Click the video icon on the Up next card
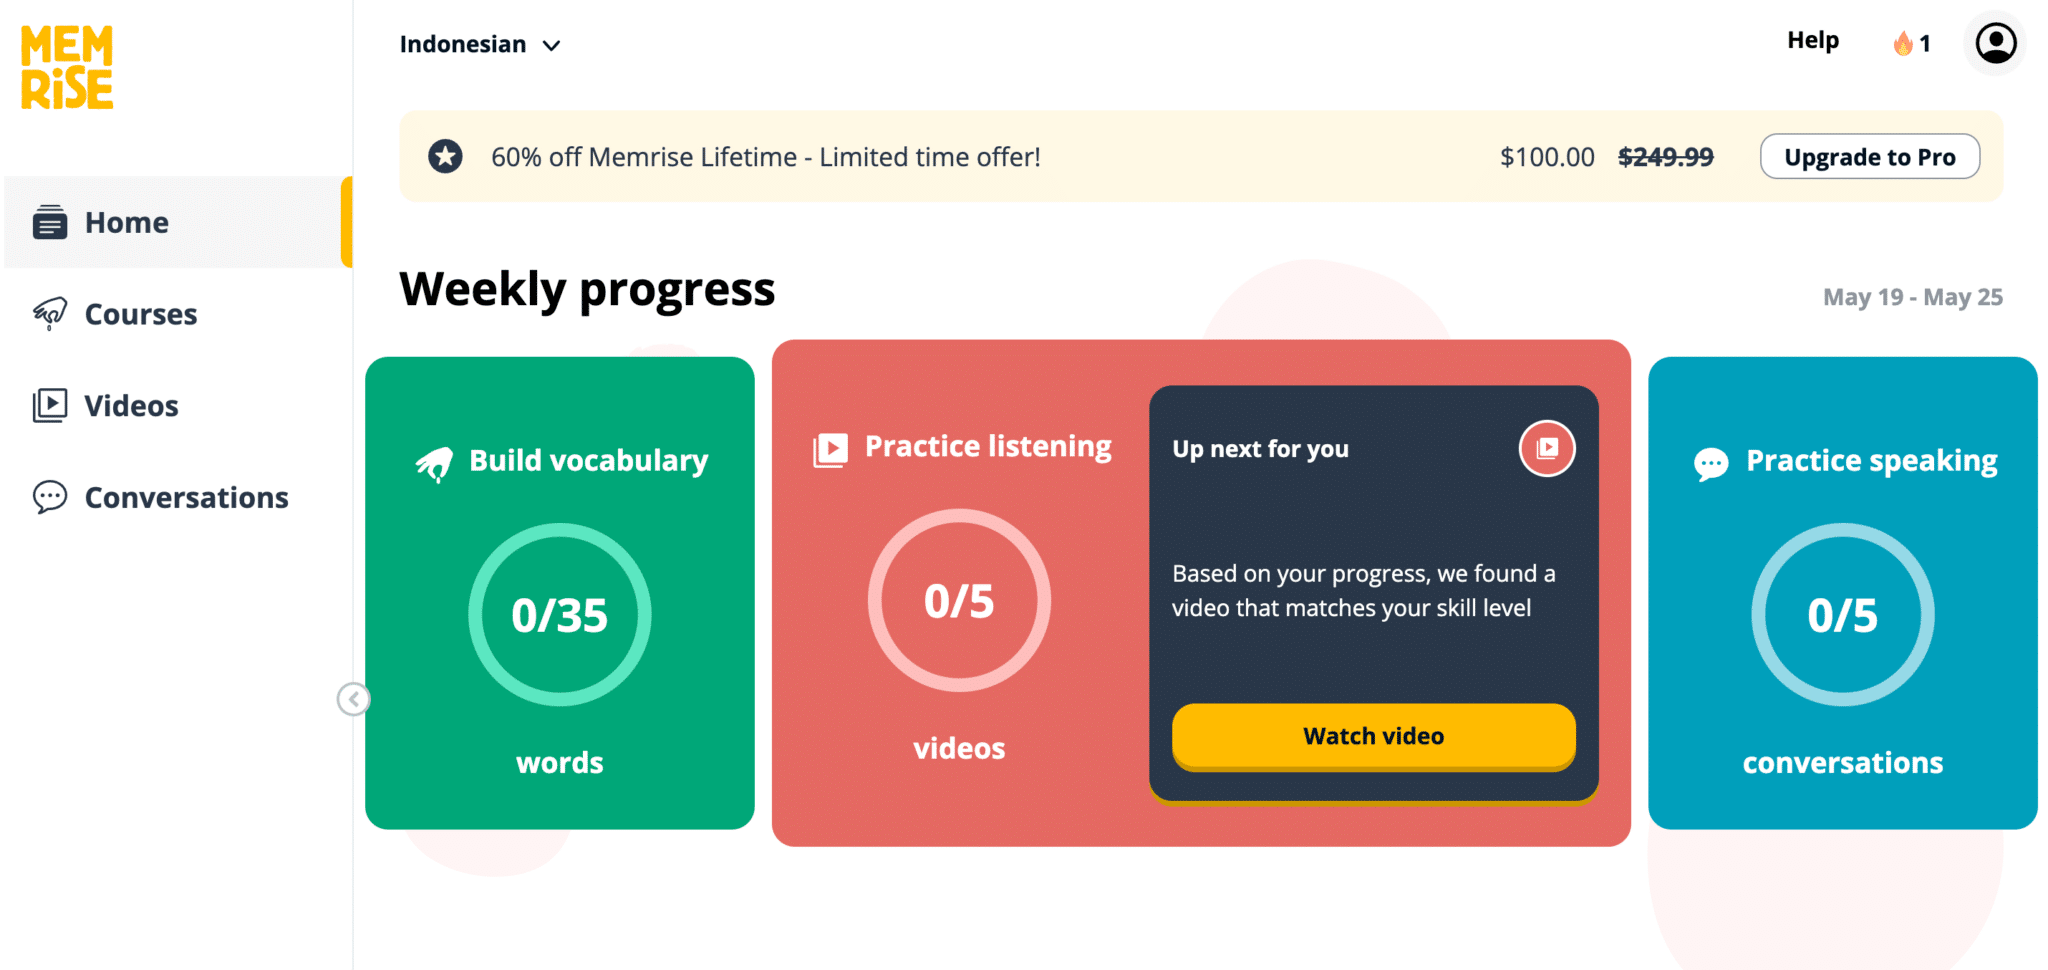 click(1546, 448)
